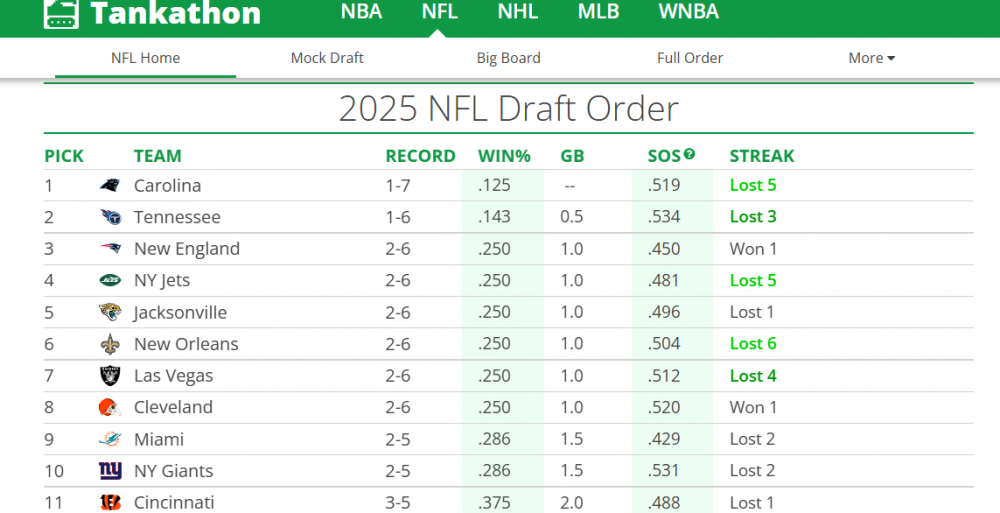Select the Full Order tab
This screenshot has width=1000, height=513.
690,58
